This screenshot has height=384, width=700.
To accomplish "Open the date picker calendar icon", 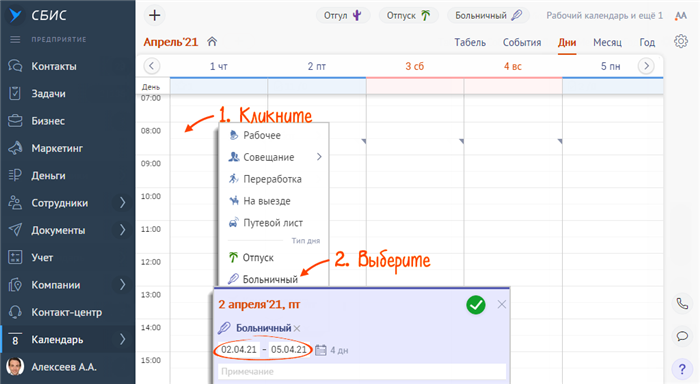I will tap(321, 350).
